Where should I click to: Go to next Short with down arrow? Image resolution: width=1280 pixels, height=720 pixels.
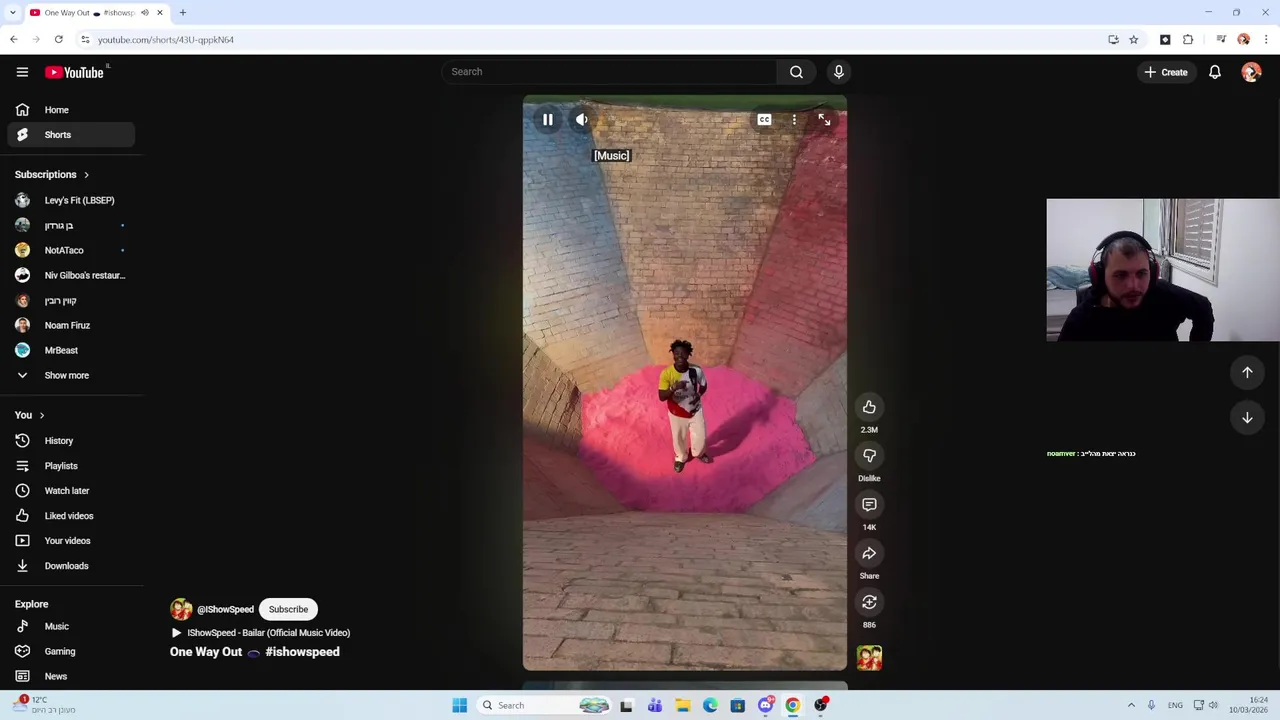point(1247,418)
